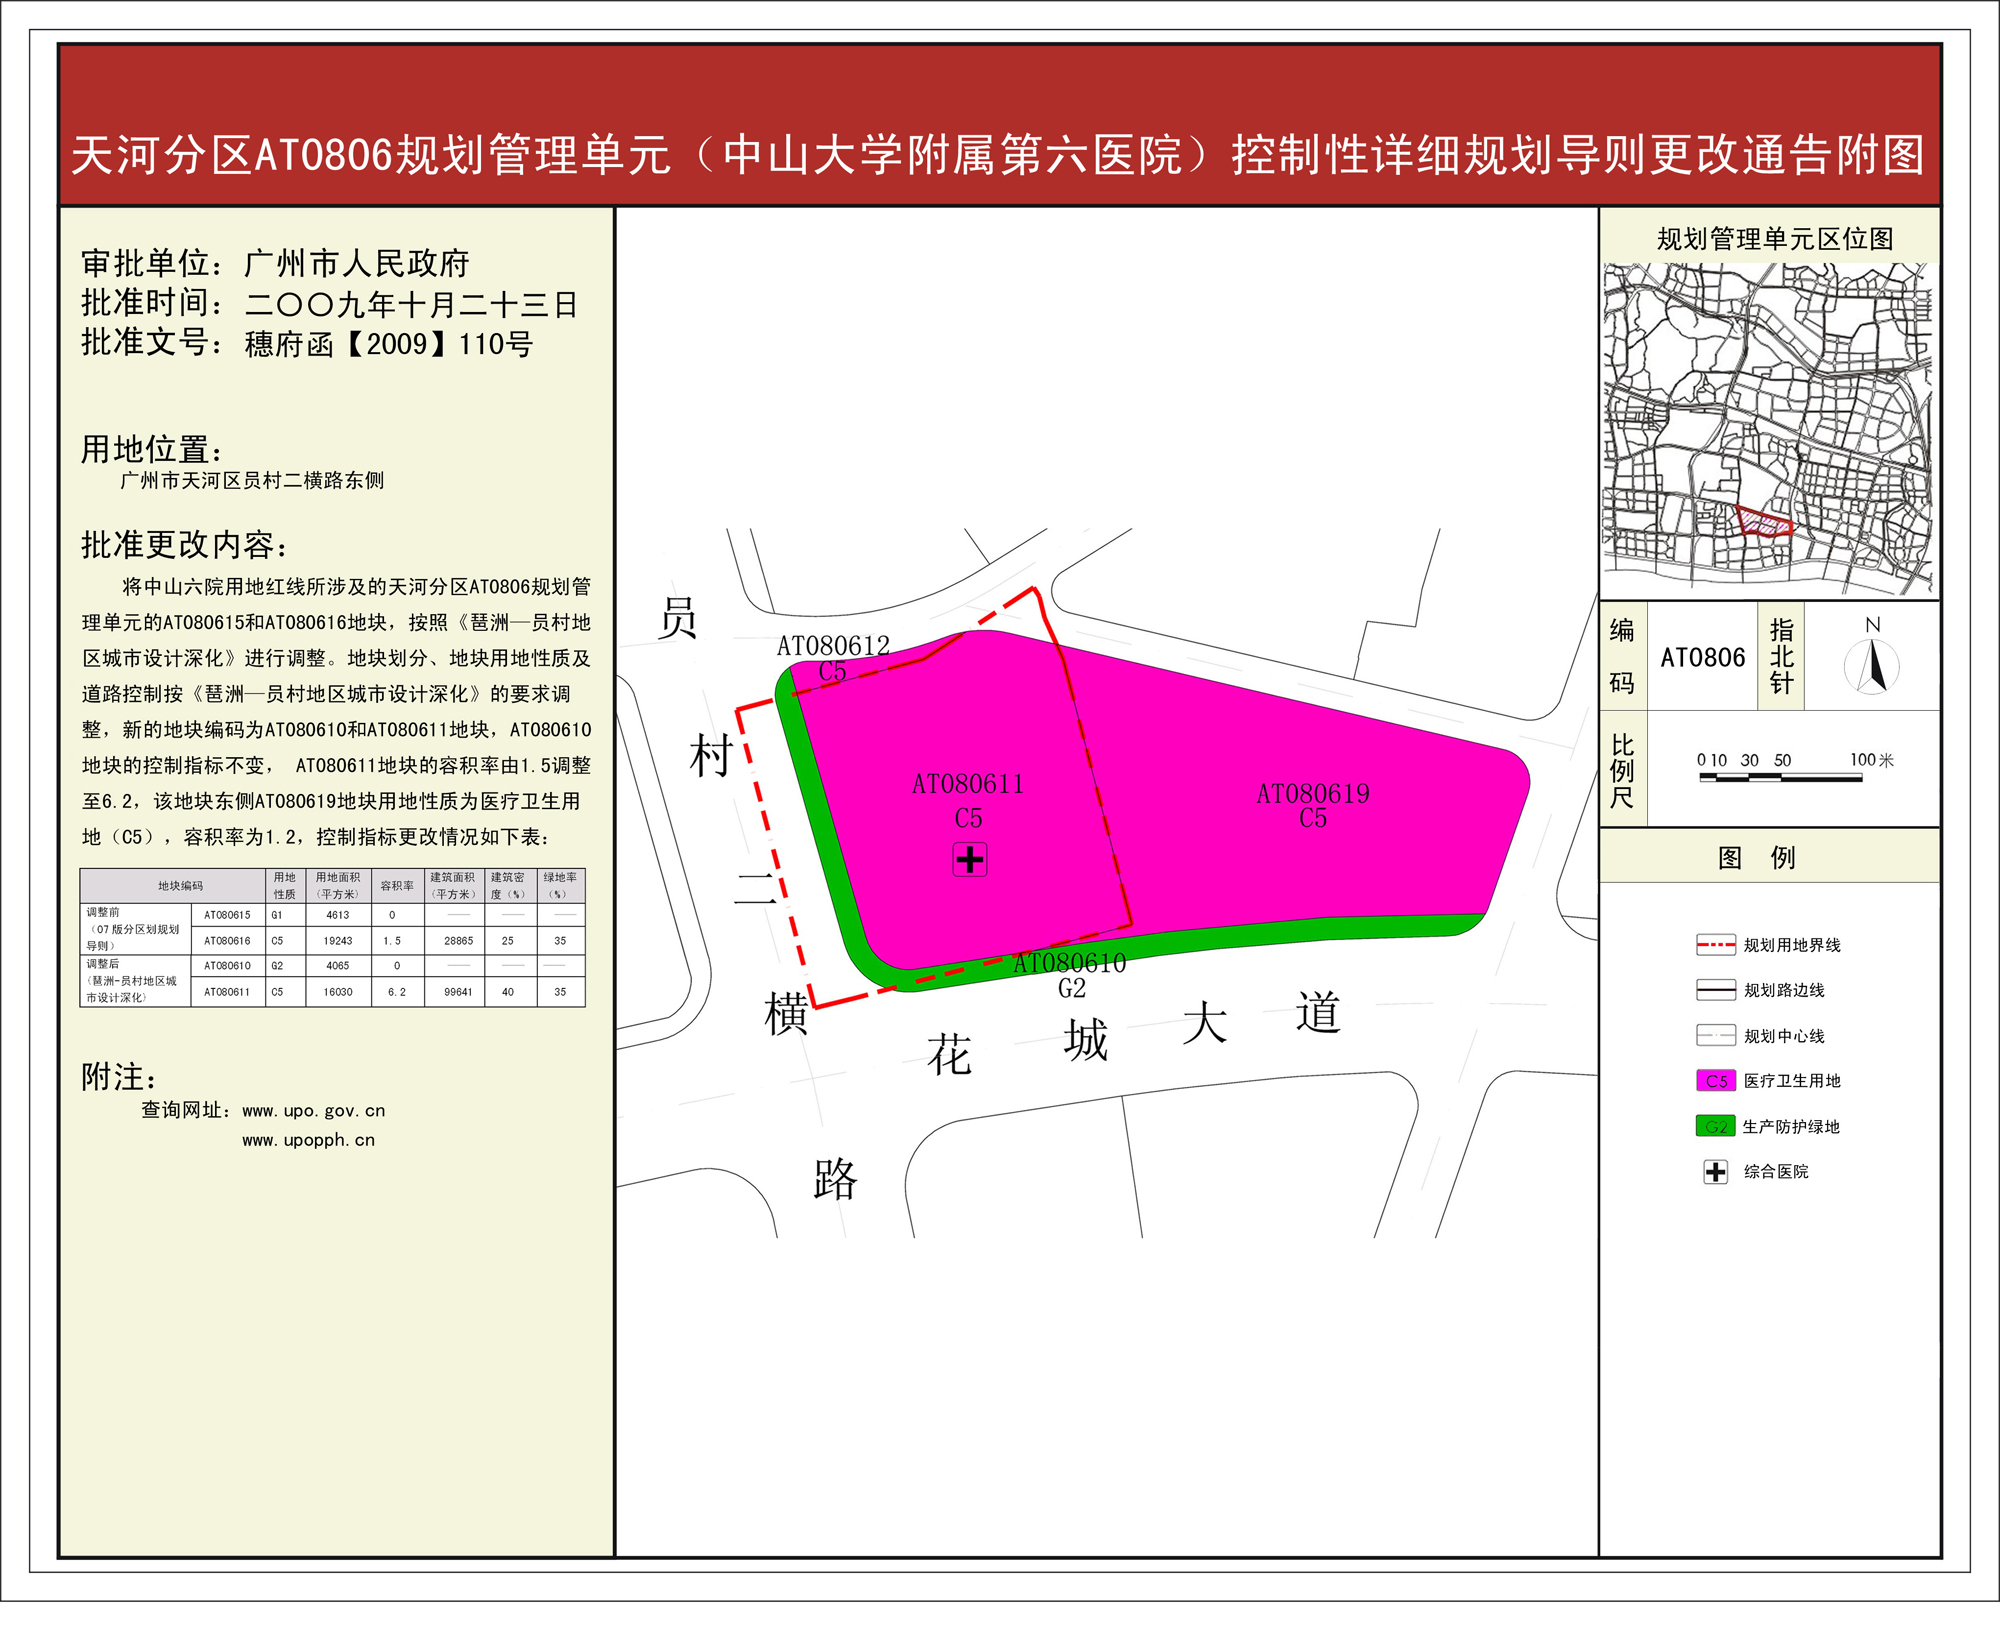Click the magenta C5 legend swatch
Image resolution: width=2000 pixels, height=1630 pixels.
coord(1716,1081)
